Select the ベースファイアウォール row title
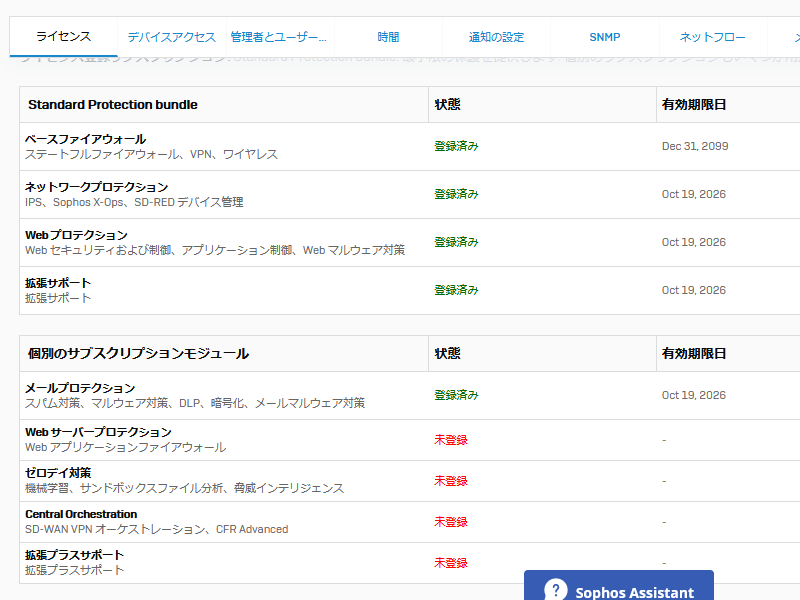 [85, 139]
